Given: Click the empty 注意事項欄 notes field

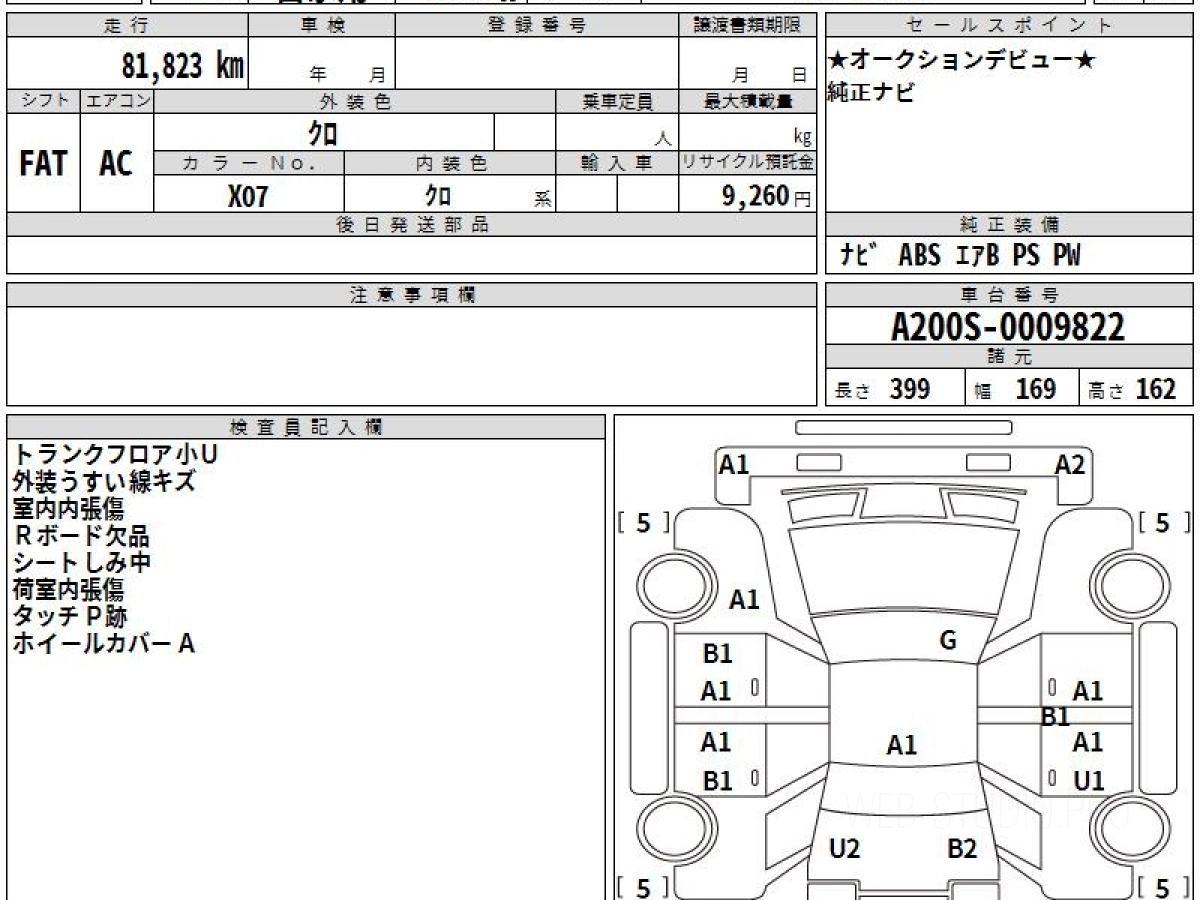Looking at the screenshot, I should (412, 356).
